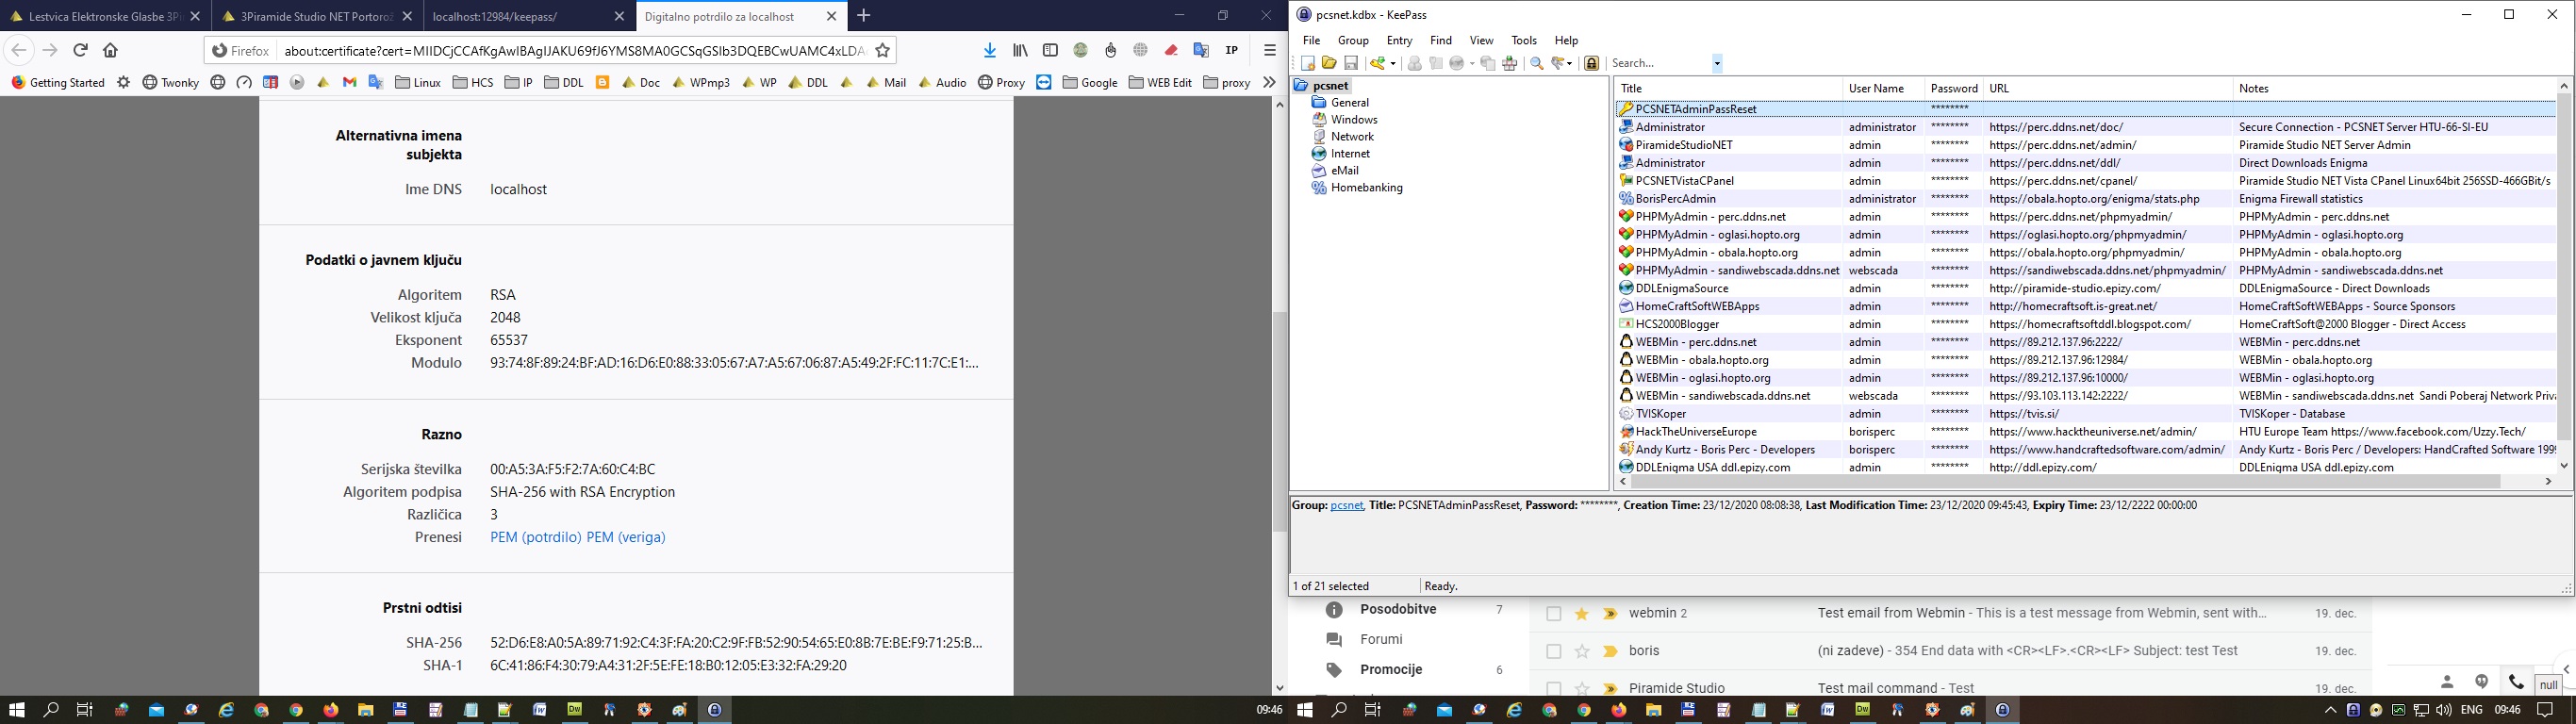Open the WEB Edit bookmarks folder
Screen dimensions: 2576x724
(x=1160, y=82)
